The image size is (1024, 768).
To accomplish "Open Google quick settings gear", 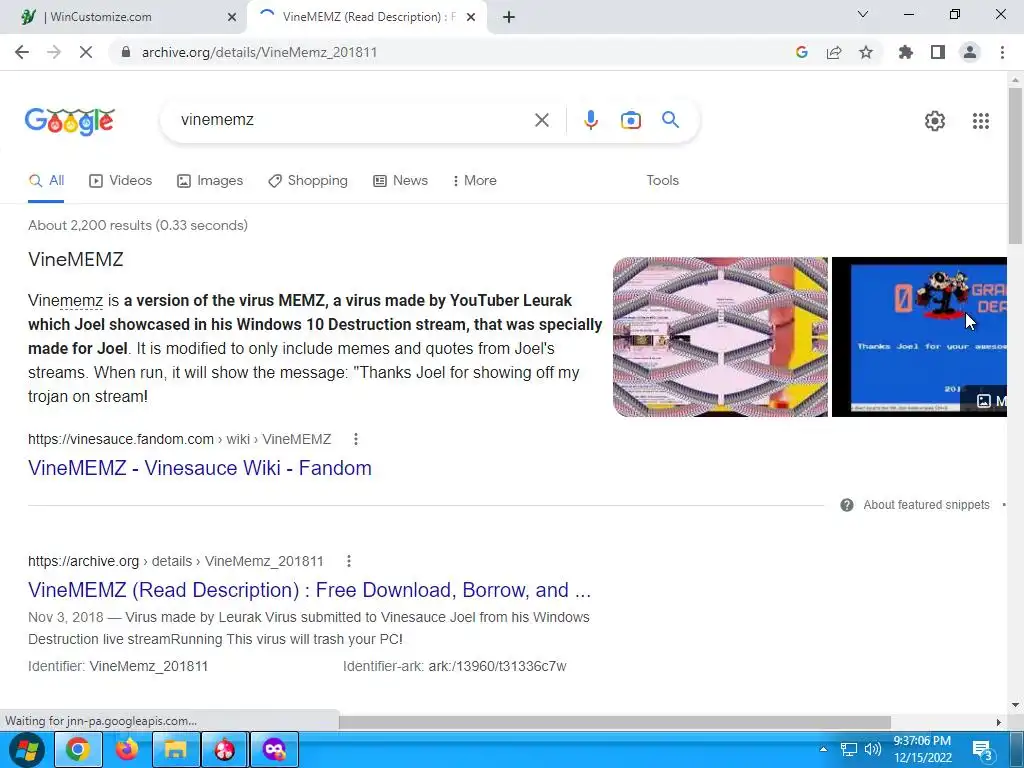I will 935,121.
